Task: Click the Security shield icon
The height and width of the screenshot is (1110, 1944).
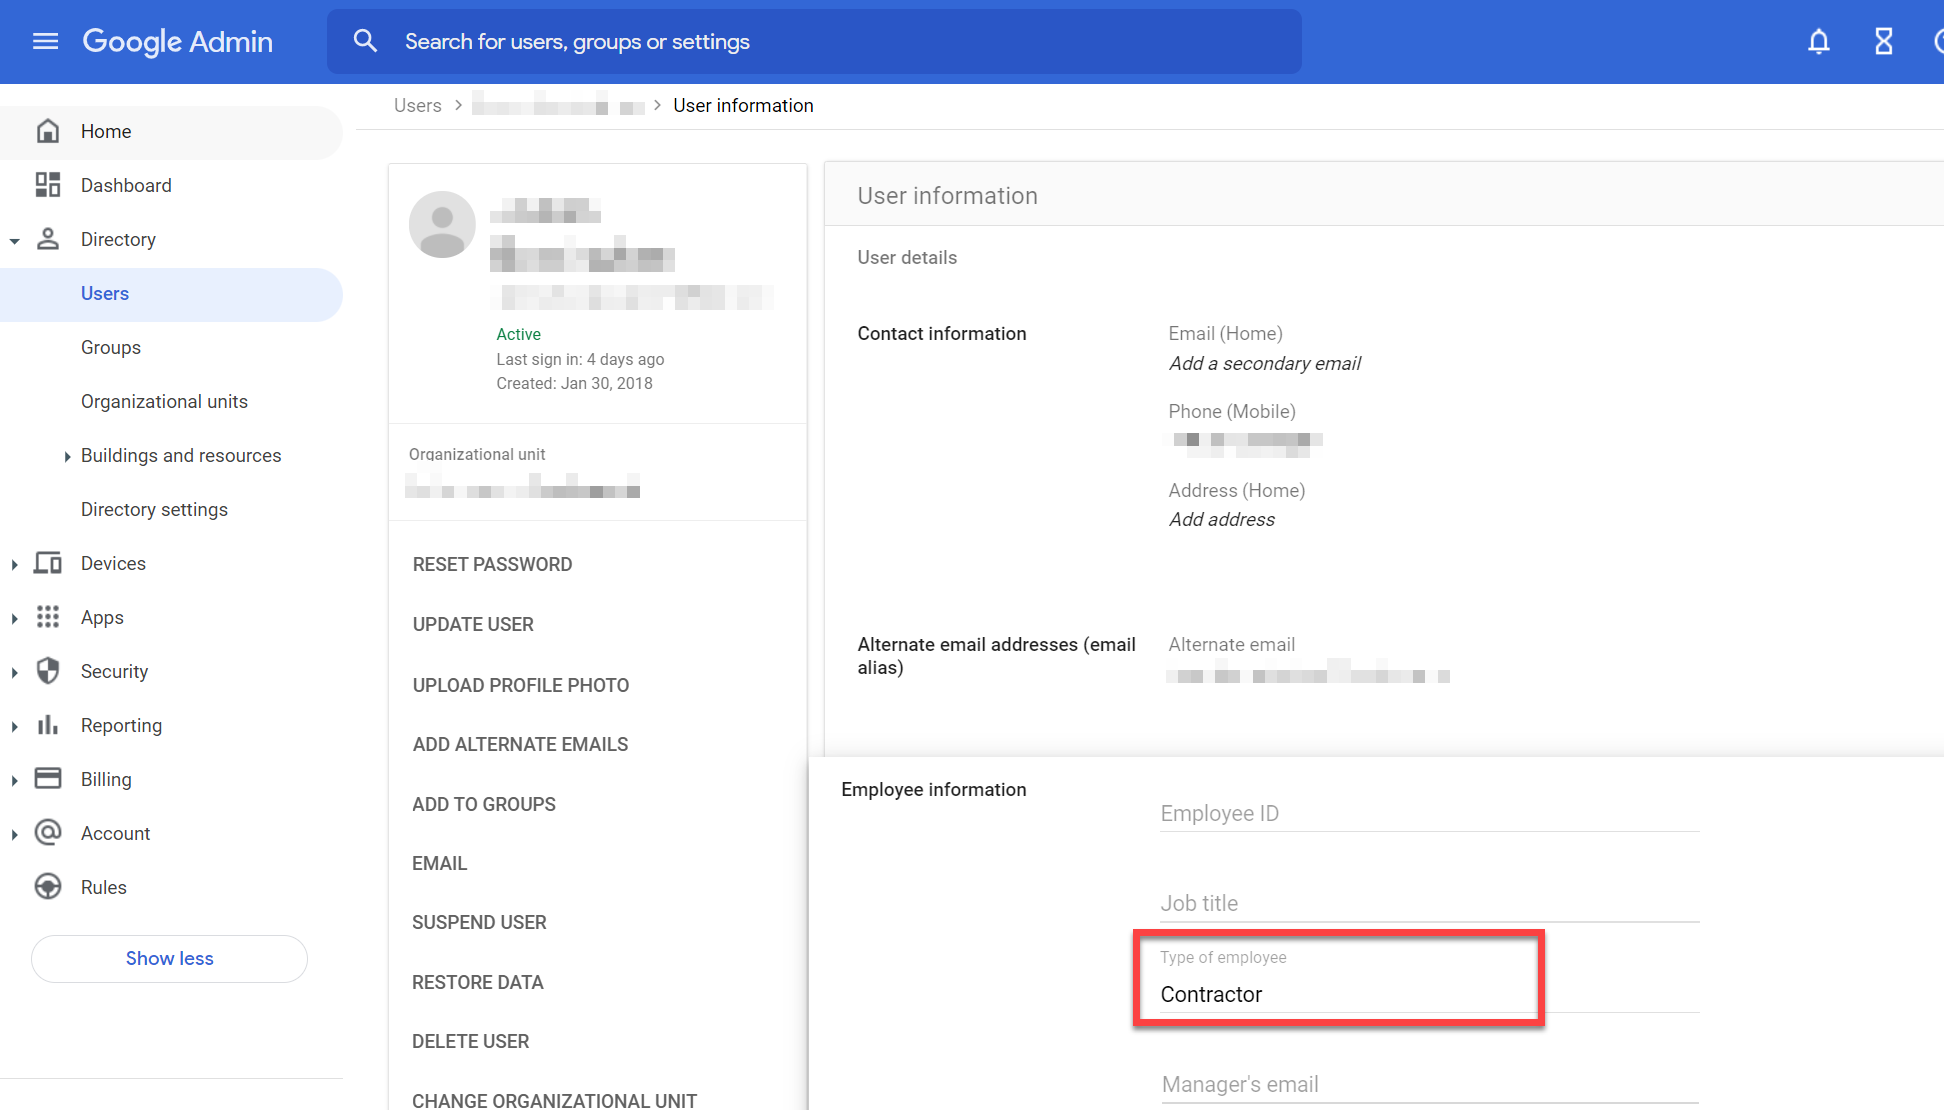Action: (x=48, y=671)
